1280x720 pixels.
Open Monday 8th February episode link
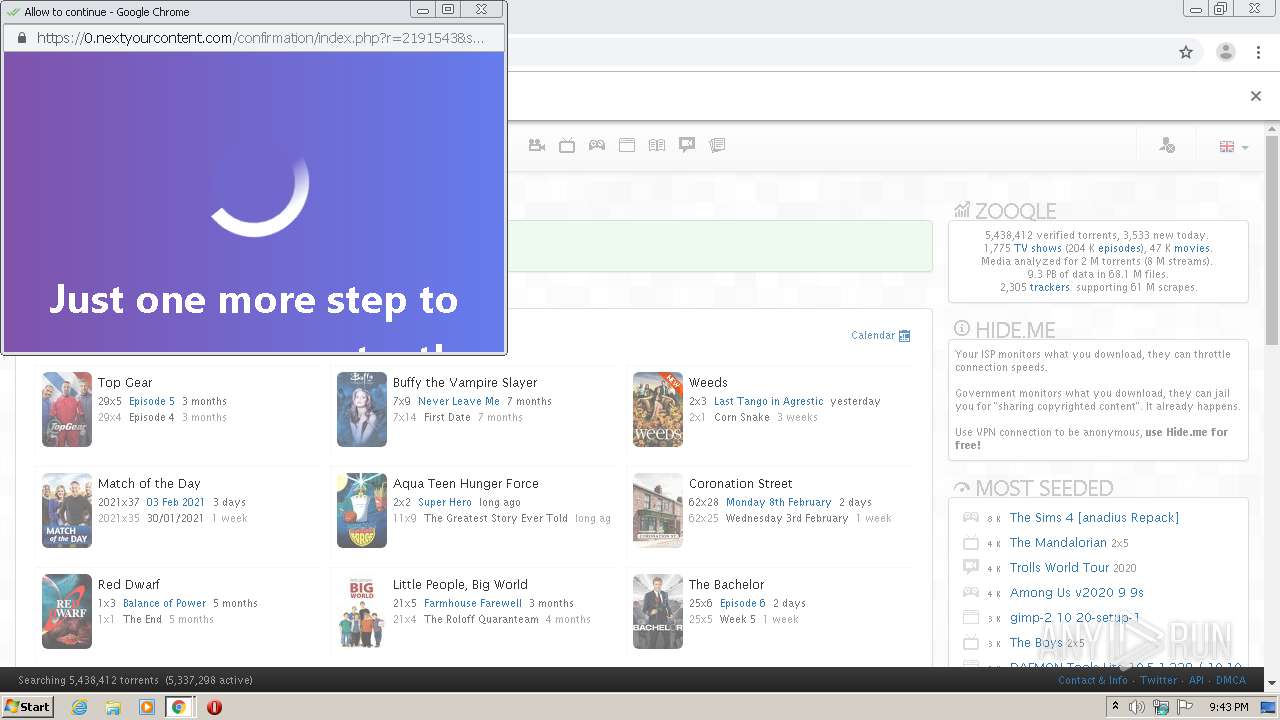[x=779, y=502]
